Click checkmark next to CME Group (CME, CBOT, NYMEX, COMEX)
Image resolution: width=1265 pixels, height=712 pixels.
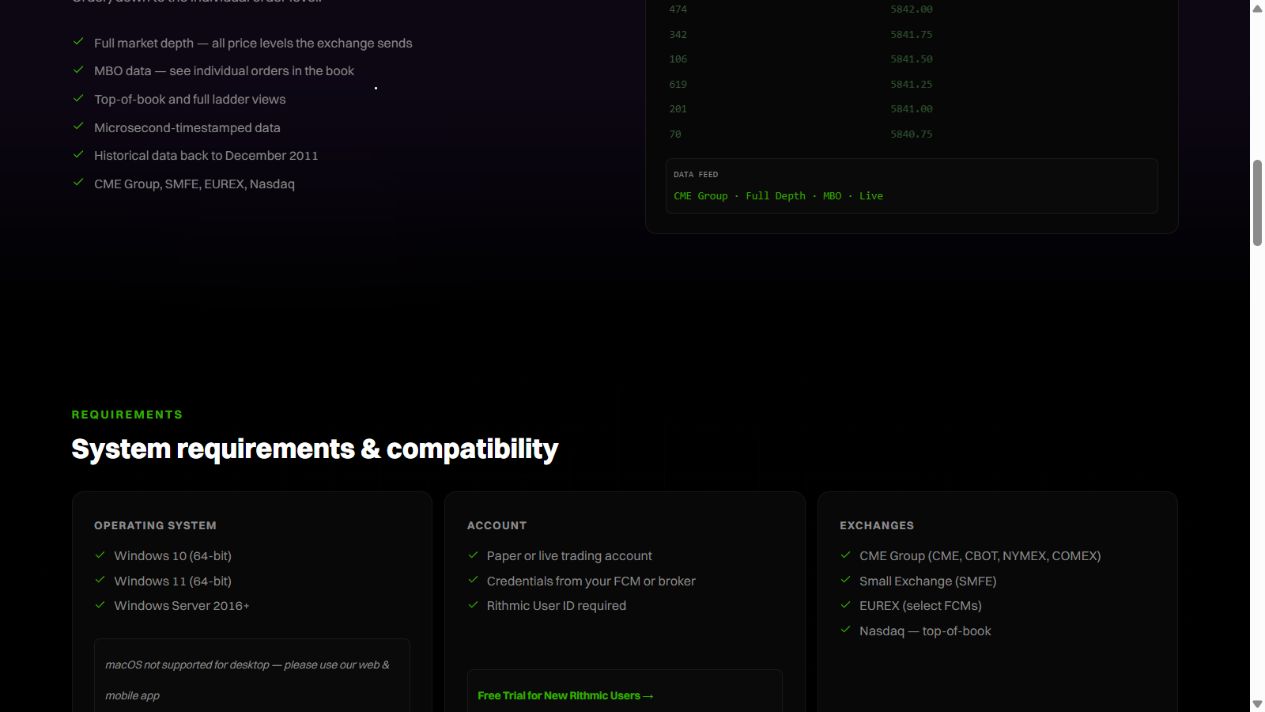coord(846,555)
